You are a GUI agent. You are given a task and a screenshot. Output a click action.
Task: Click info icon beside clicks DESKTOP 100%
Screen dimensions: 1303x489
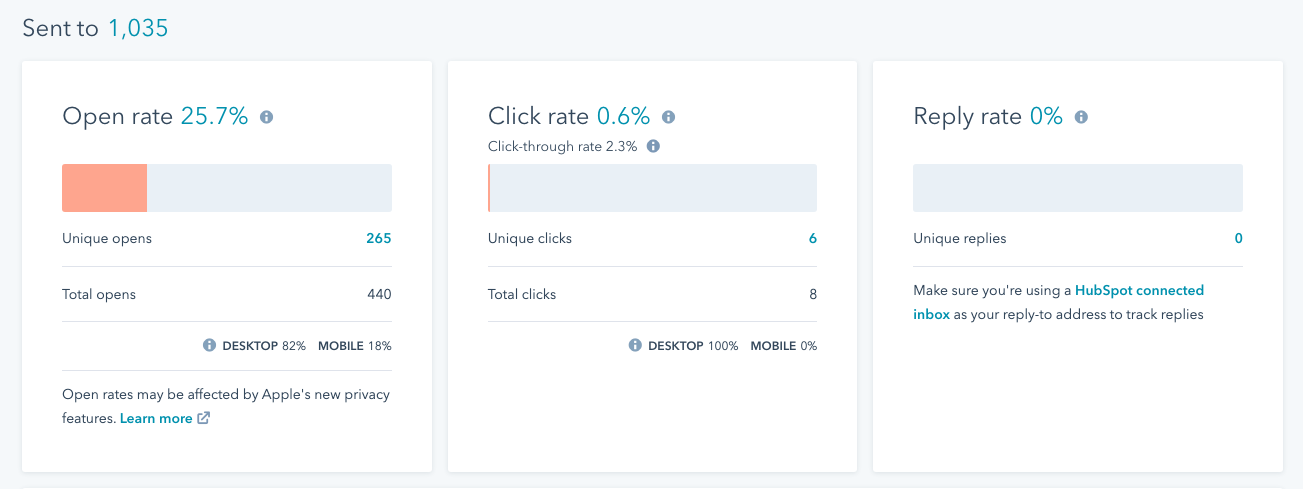[x=635, y=346]
